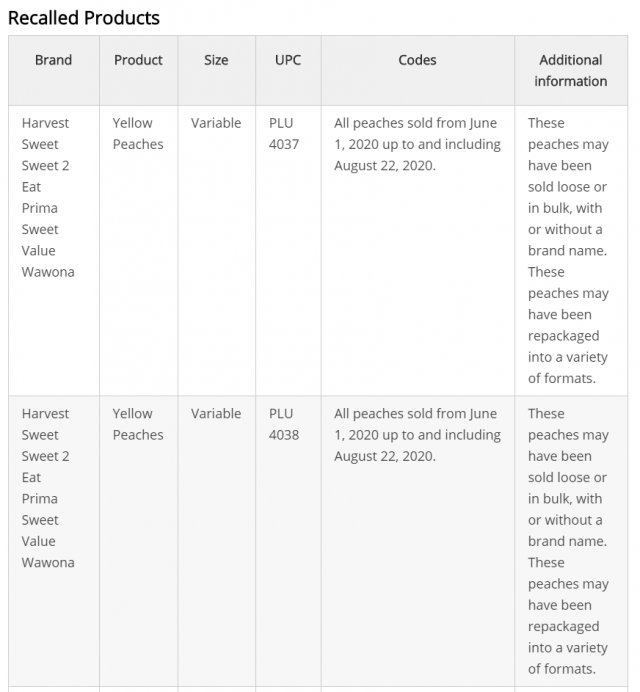640x692 pixels.
Task: Select Yellow Peaches in the PLU 4038 row
Action: pos(138,424)
